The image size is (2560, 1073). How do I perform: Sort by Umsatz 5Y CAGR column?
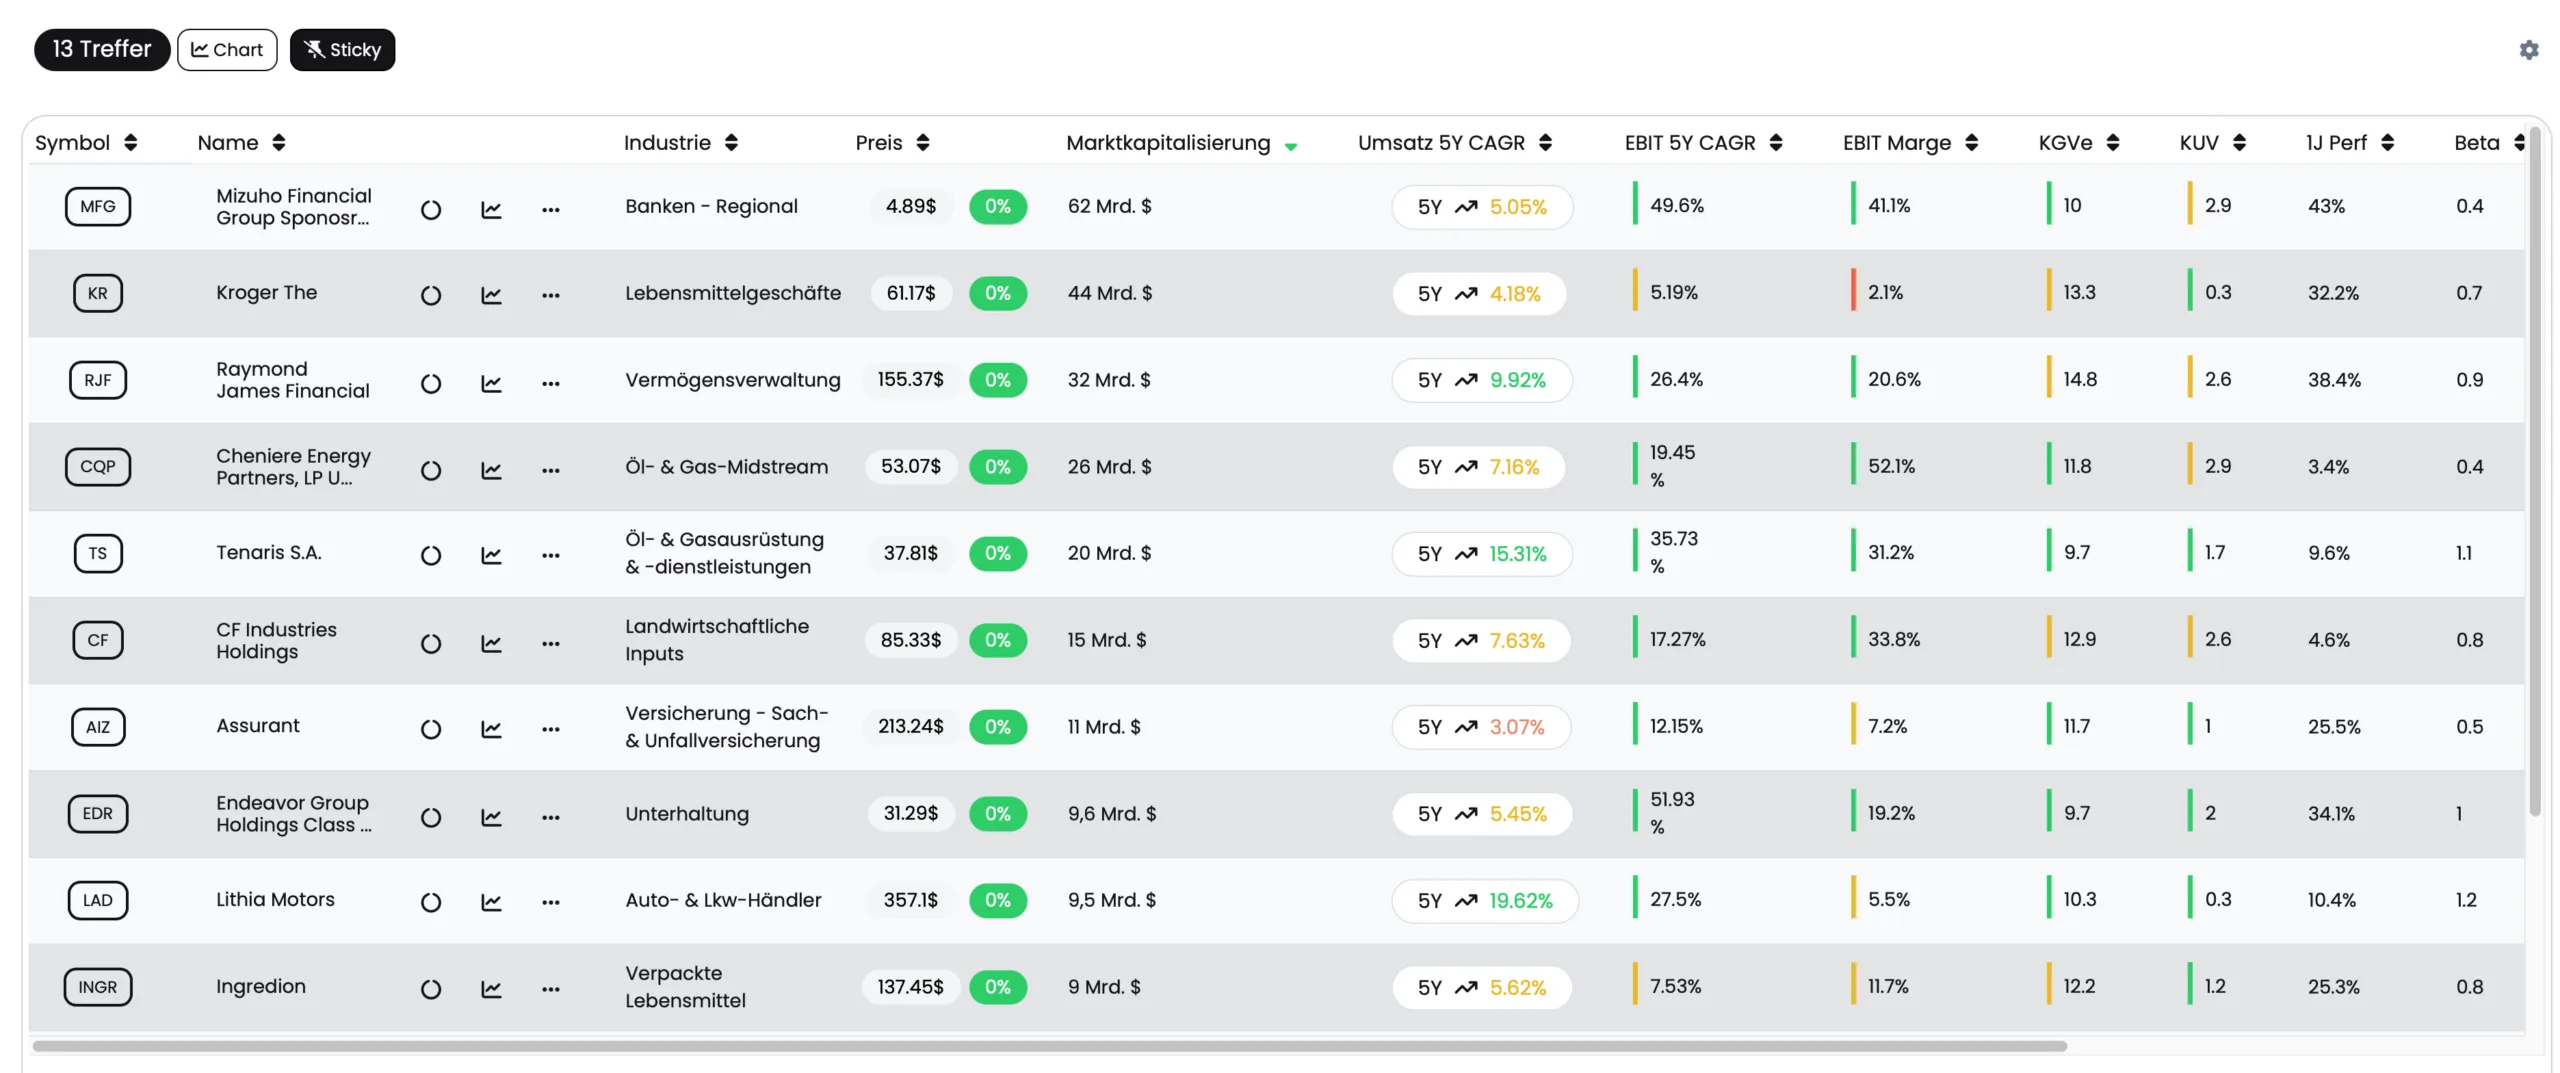pos(1454,142)
